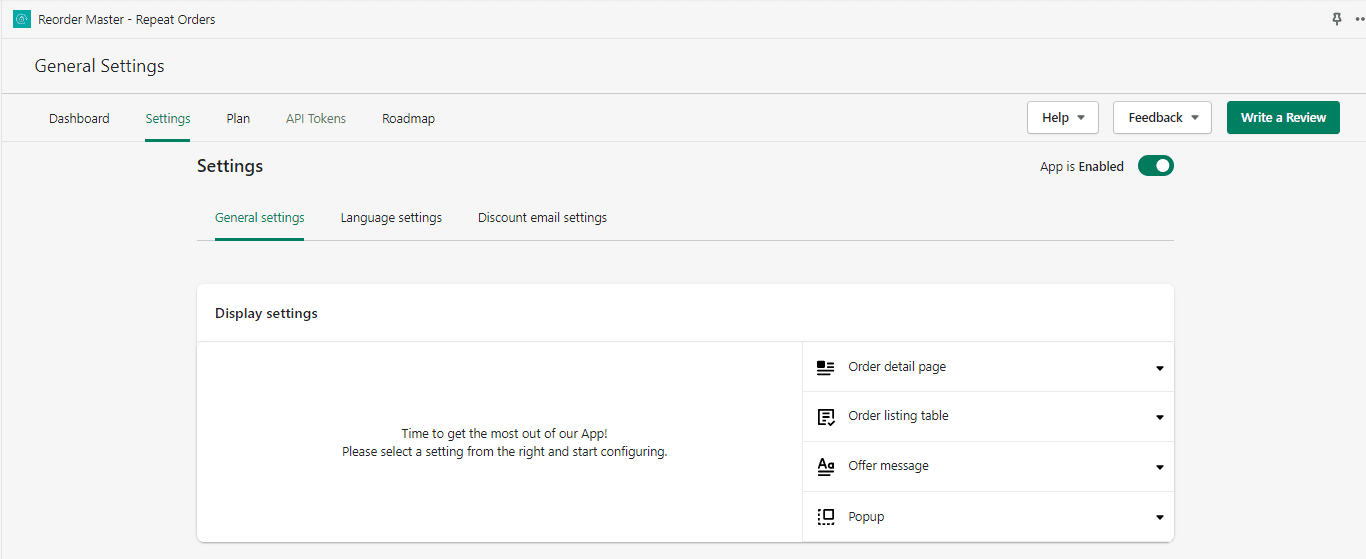The width and height of the screenshot is (1366, 559).
Task: Click the Offer message text icon
Action: [825, 467]
